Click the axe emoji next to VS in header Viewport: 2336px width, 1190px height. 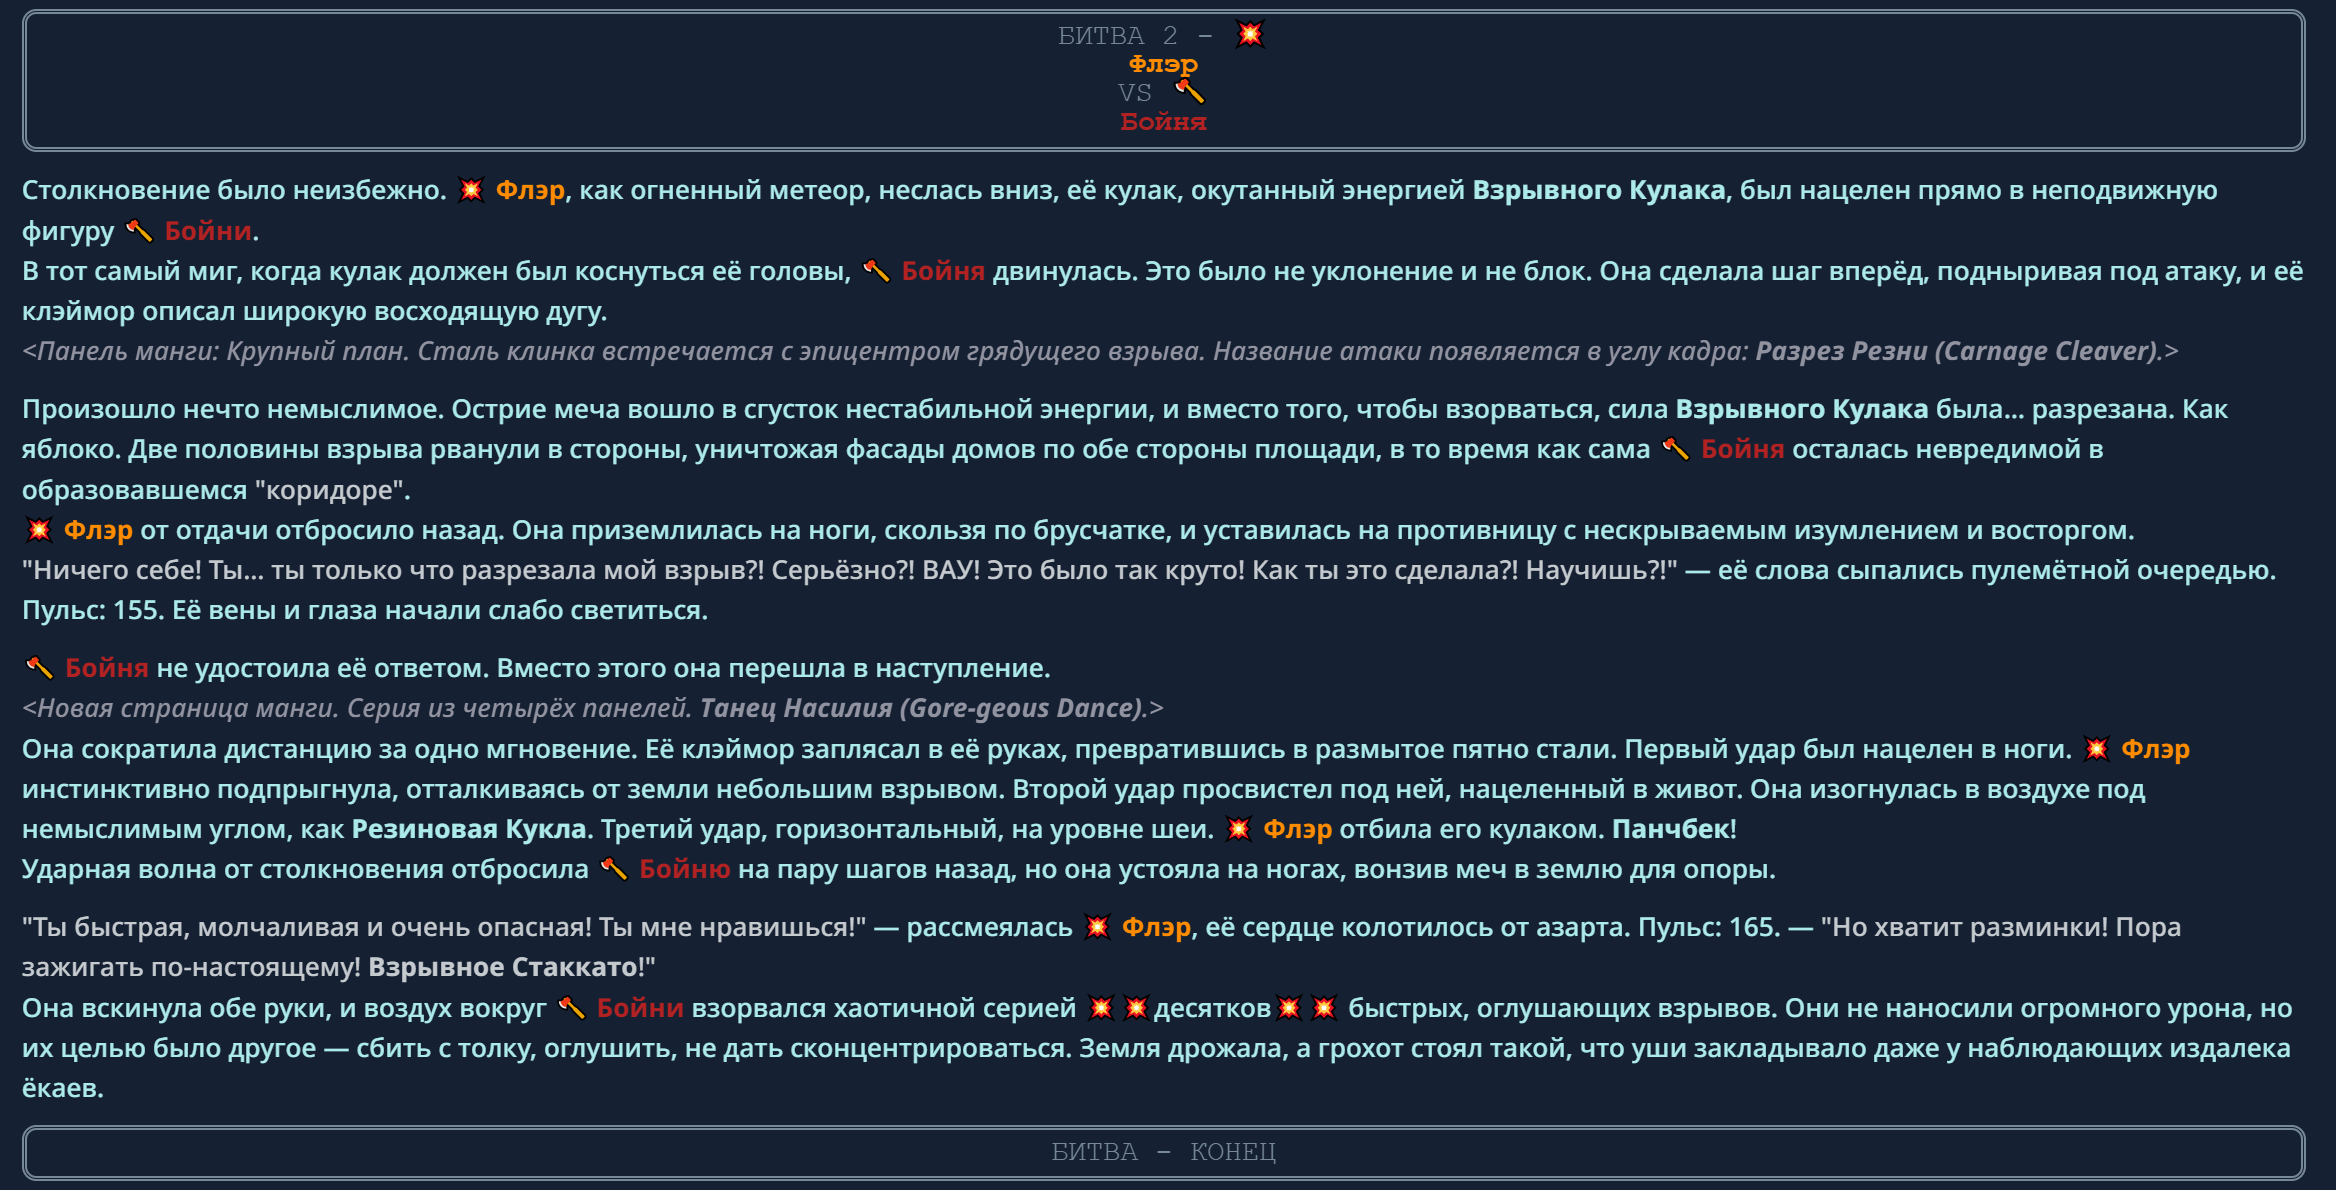coord(1189,92)
